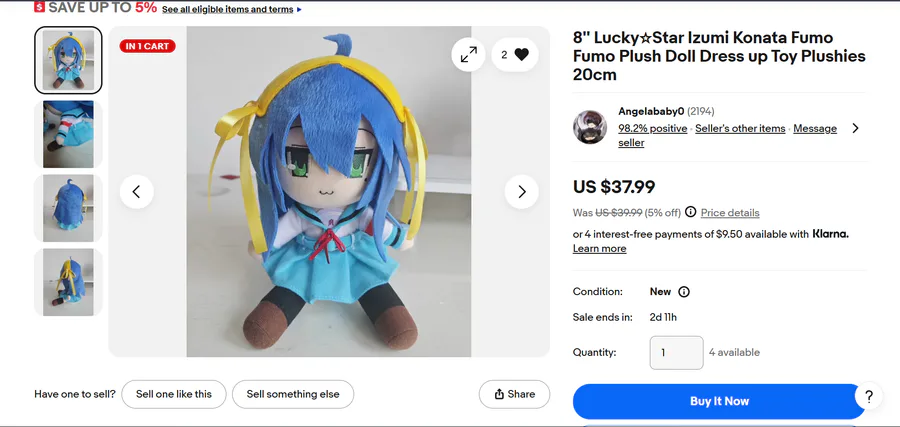The height and width of the screenshot is (427, 900).
Task: Open the help question mark button
Action: (869, 396)
